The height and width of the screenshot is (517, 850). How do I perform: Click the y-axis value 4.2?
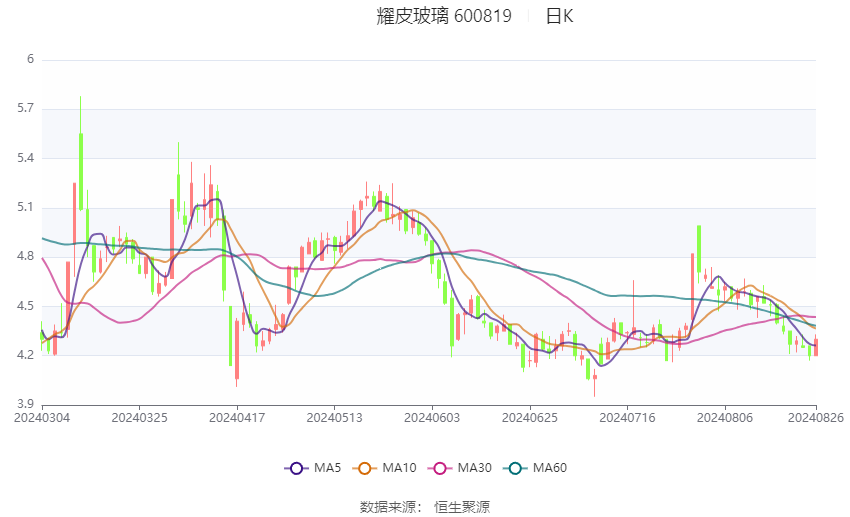25,356
